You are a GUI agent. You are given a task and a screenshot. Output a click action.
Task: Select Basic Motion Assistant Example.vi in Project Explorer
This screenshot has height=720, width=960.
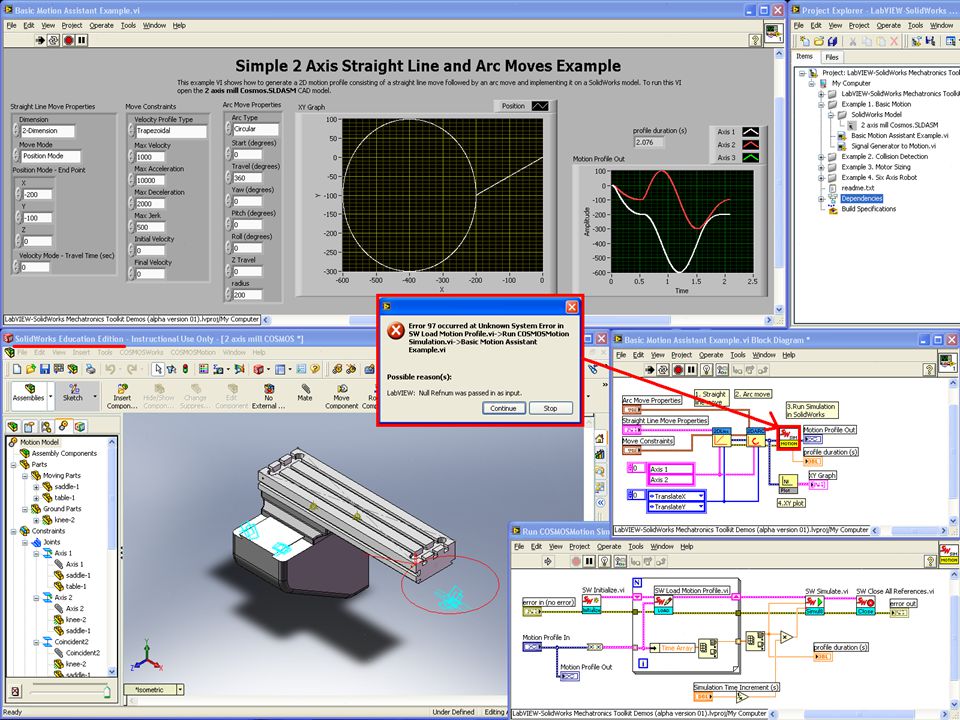point(899,135)
